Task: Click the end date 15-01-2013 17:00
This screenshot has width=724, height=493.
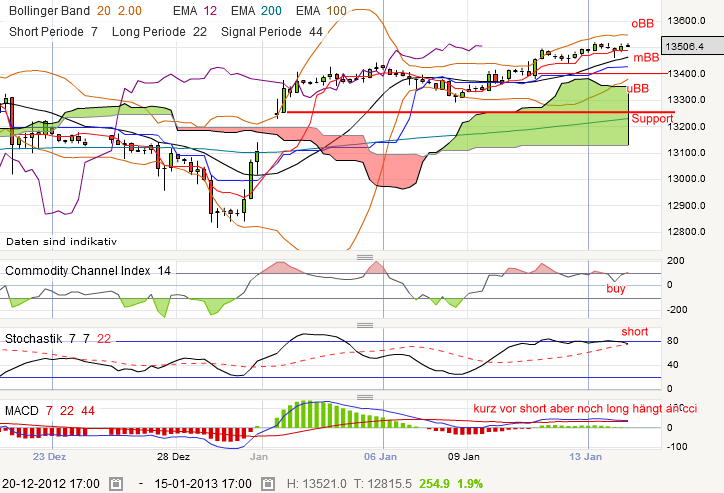Action: [203, 484]
